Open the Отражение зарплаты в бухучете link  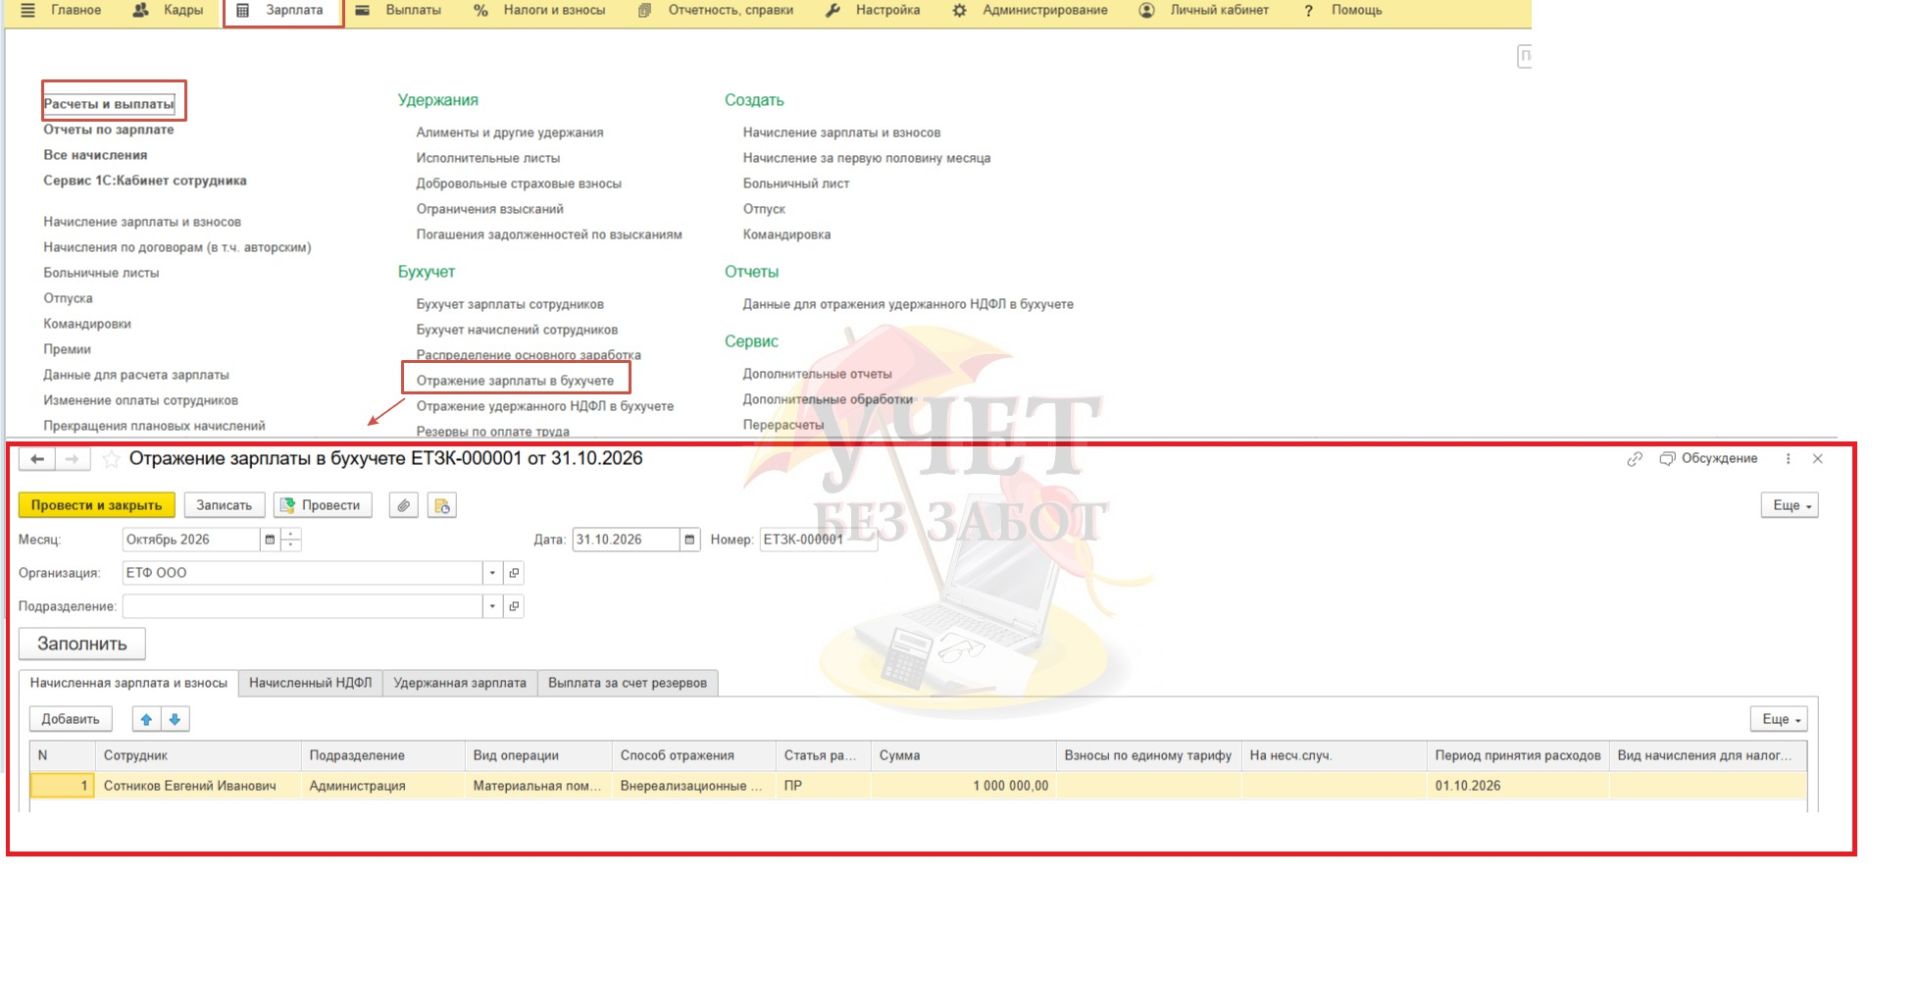[x=515, y=381]
